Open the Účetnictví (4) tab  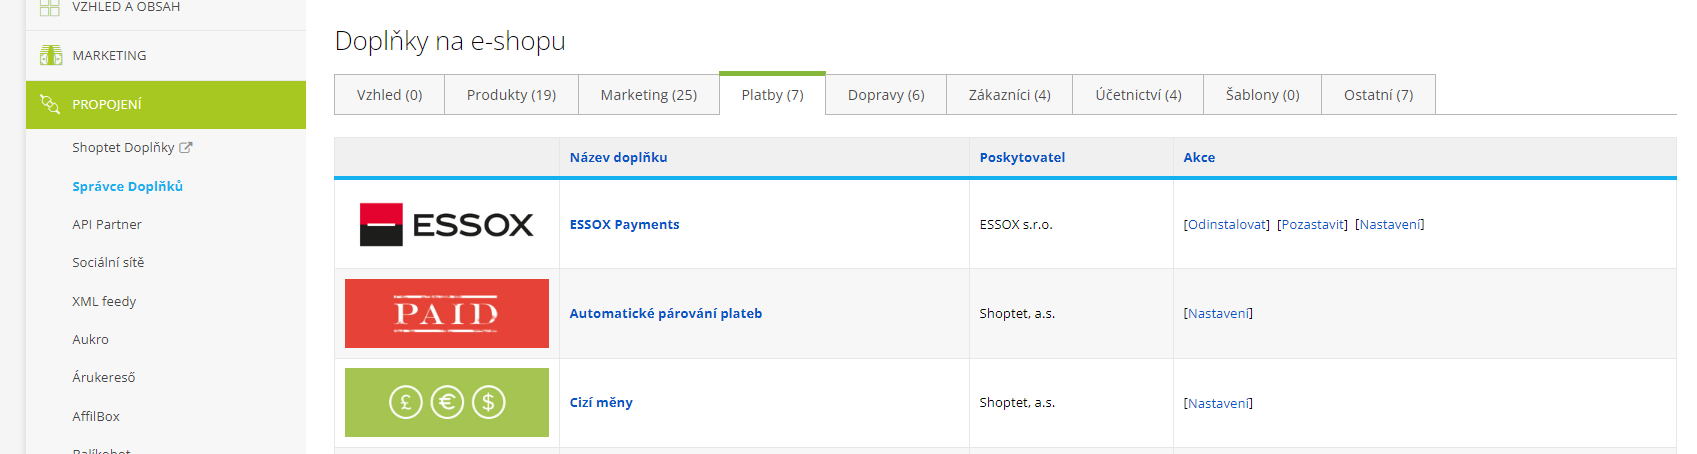click(1137, 95)
